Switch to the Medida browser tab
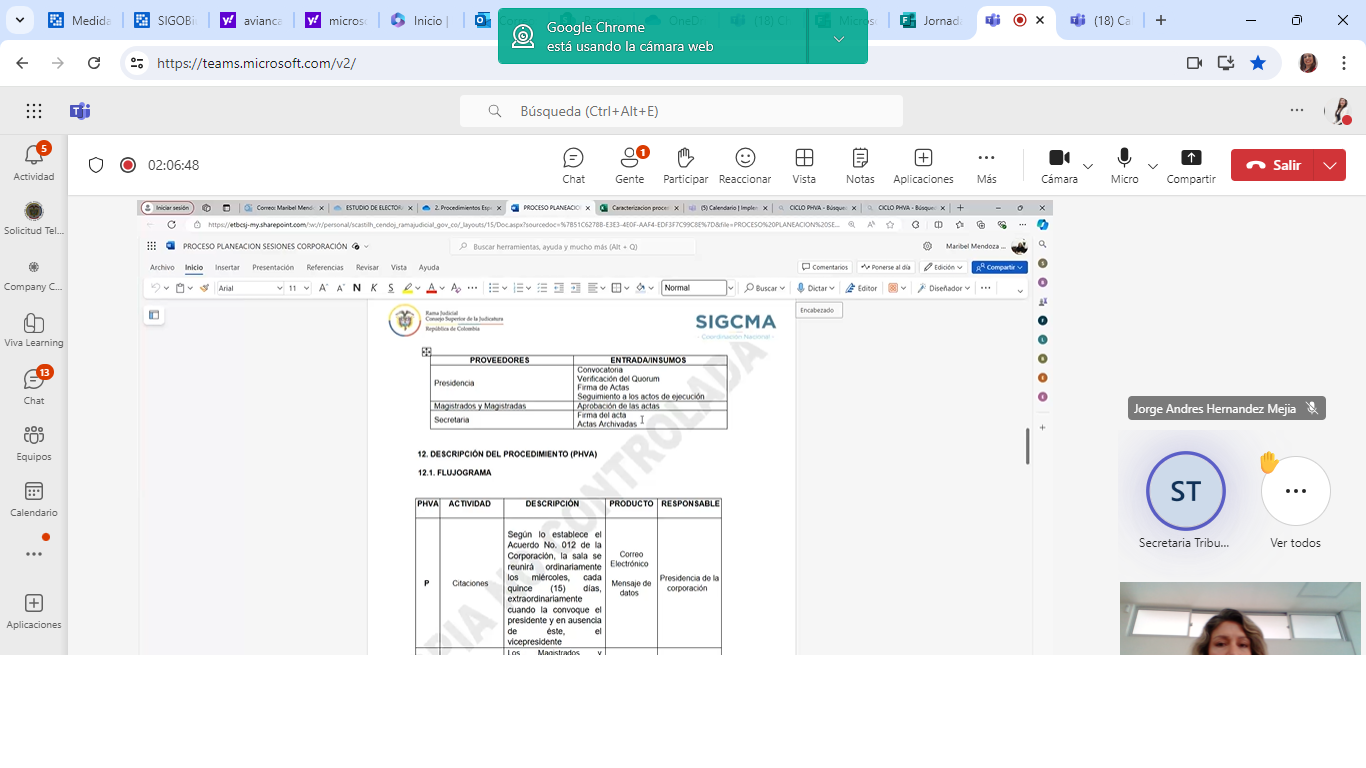The image size is (1366, 768). point(80,20)
